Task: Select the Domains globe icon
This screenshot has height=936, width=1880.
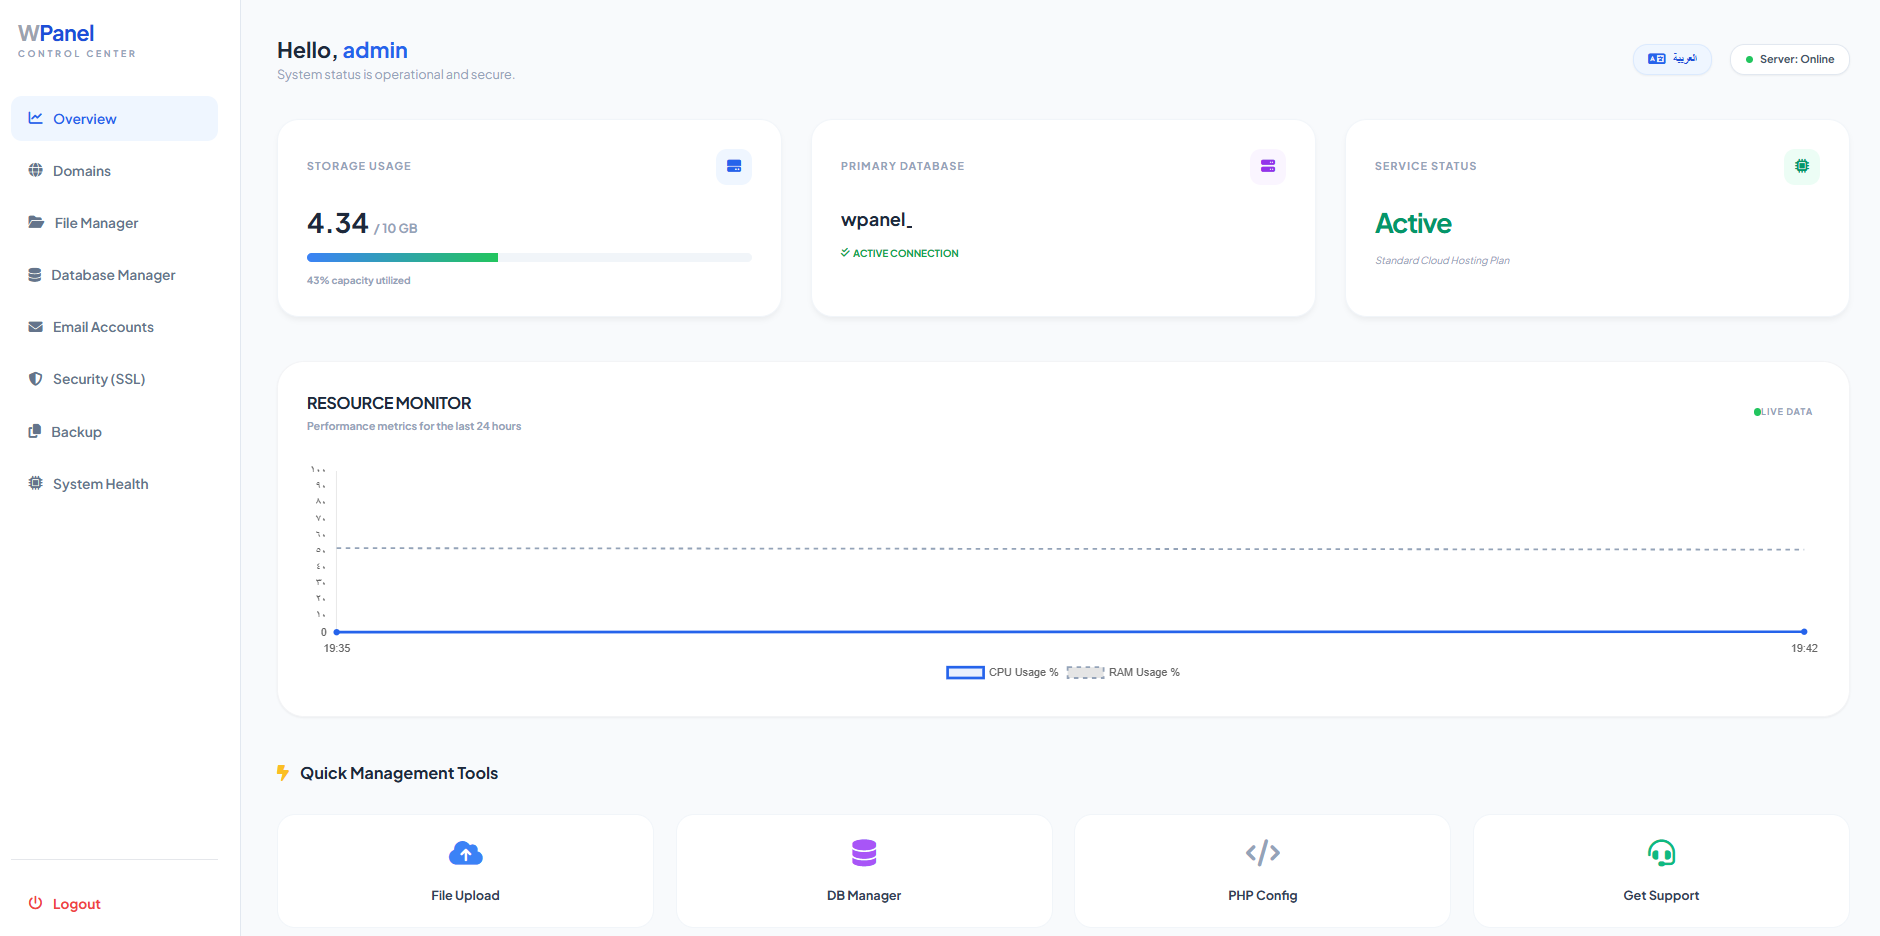Action: pos(35,170)
